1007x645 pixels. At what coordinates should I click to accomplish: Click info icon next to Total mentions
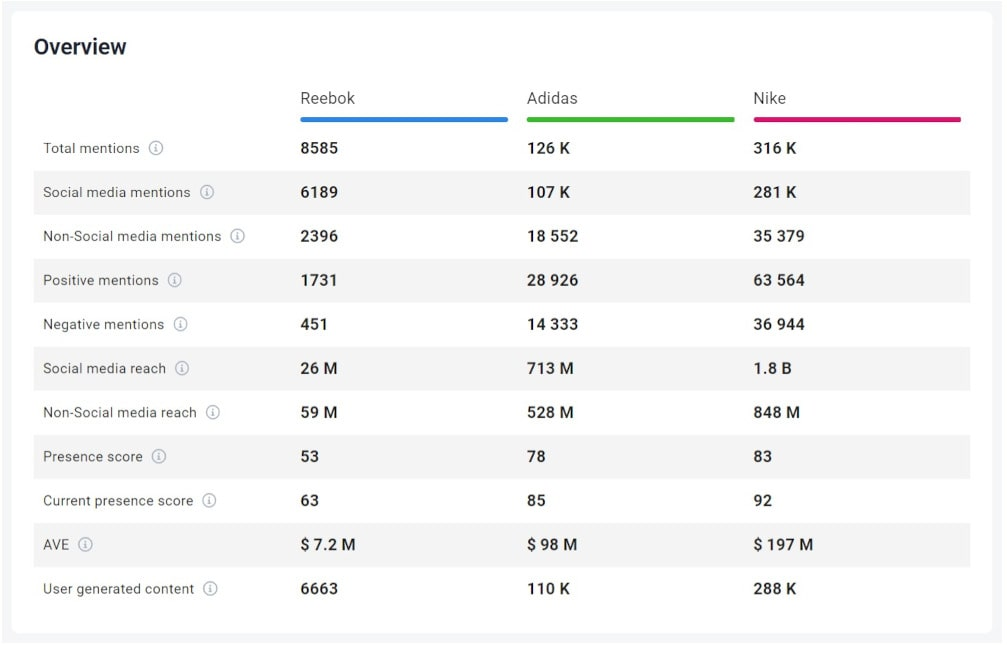pyautogui.click(x=156, y=148)
